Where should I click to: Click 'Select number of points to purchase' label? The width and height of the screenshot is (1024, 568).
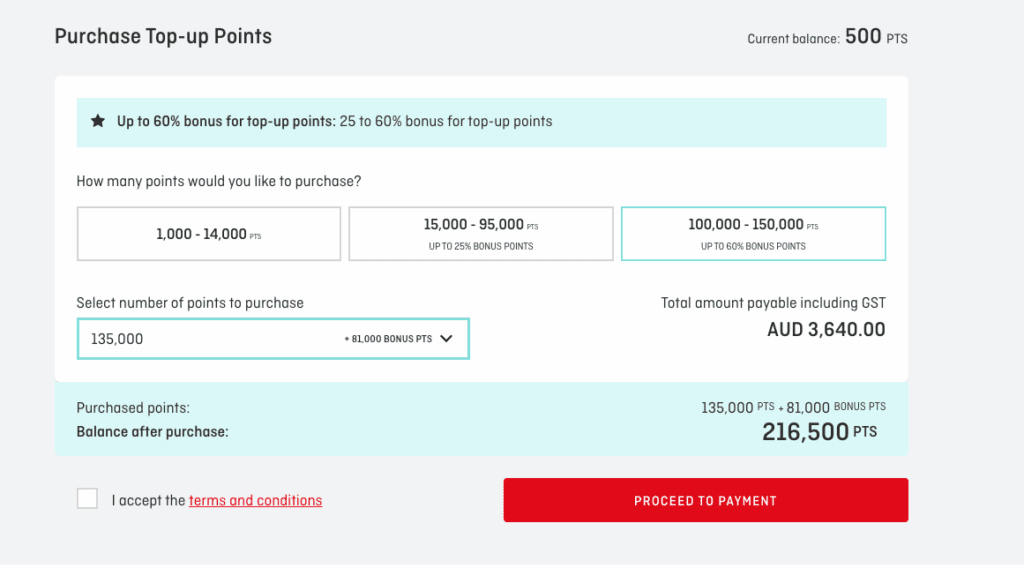pos(190,302)
